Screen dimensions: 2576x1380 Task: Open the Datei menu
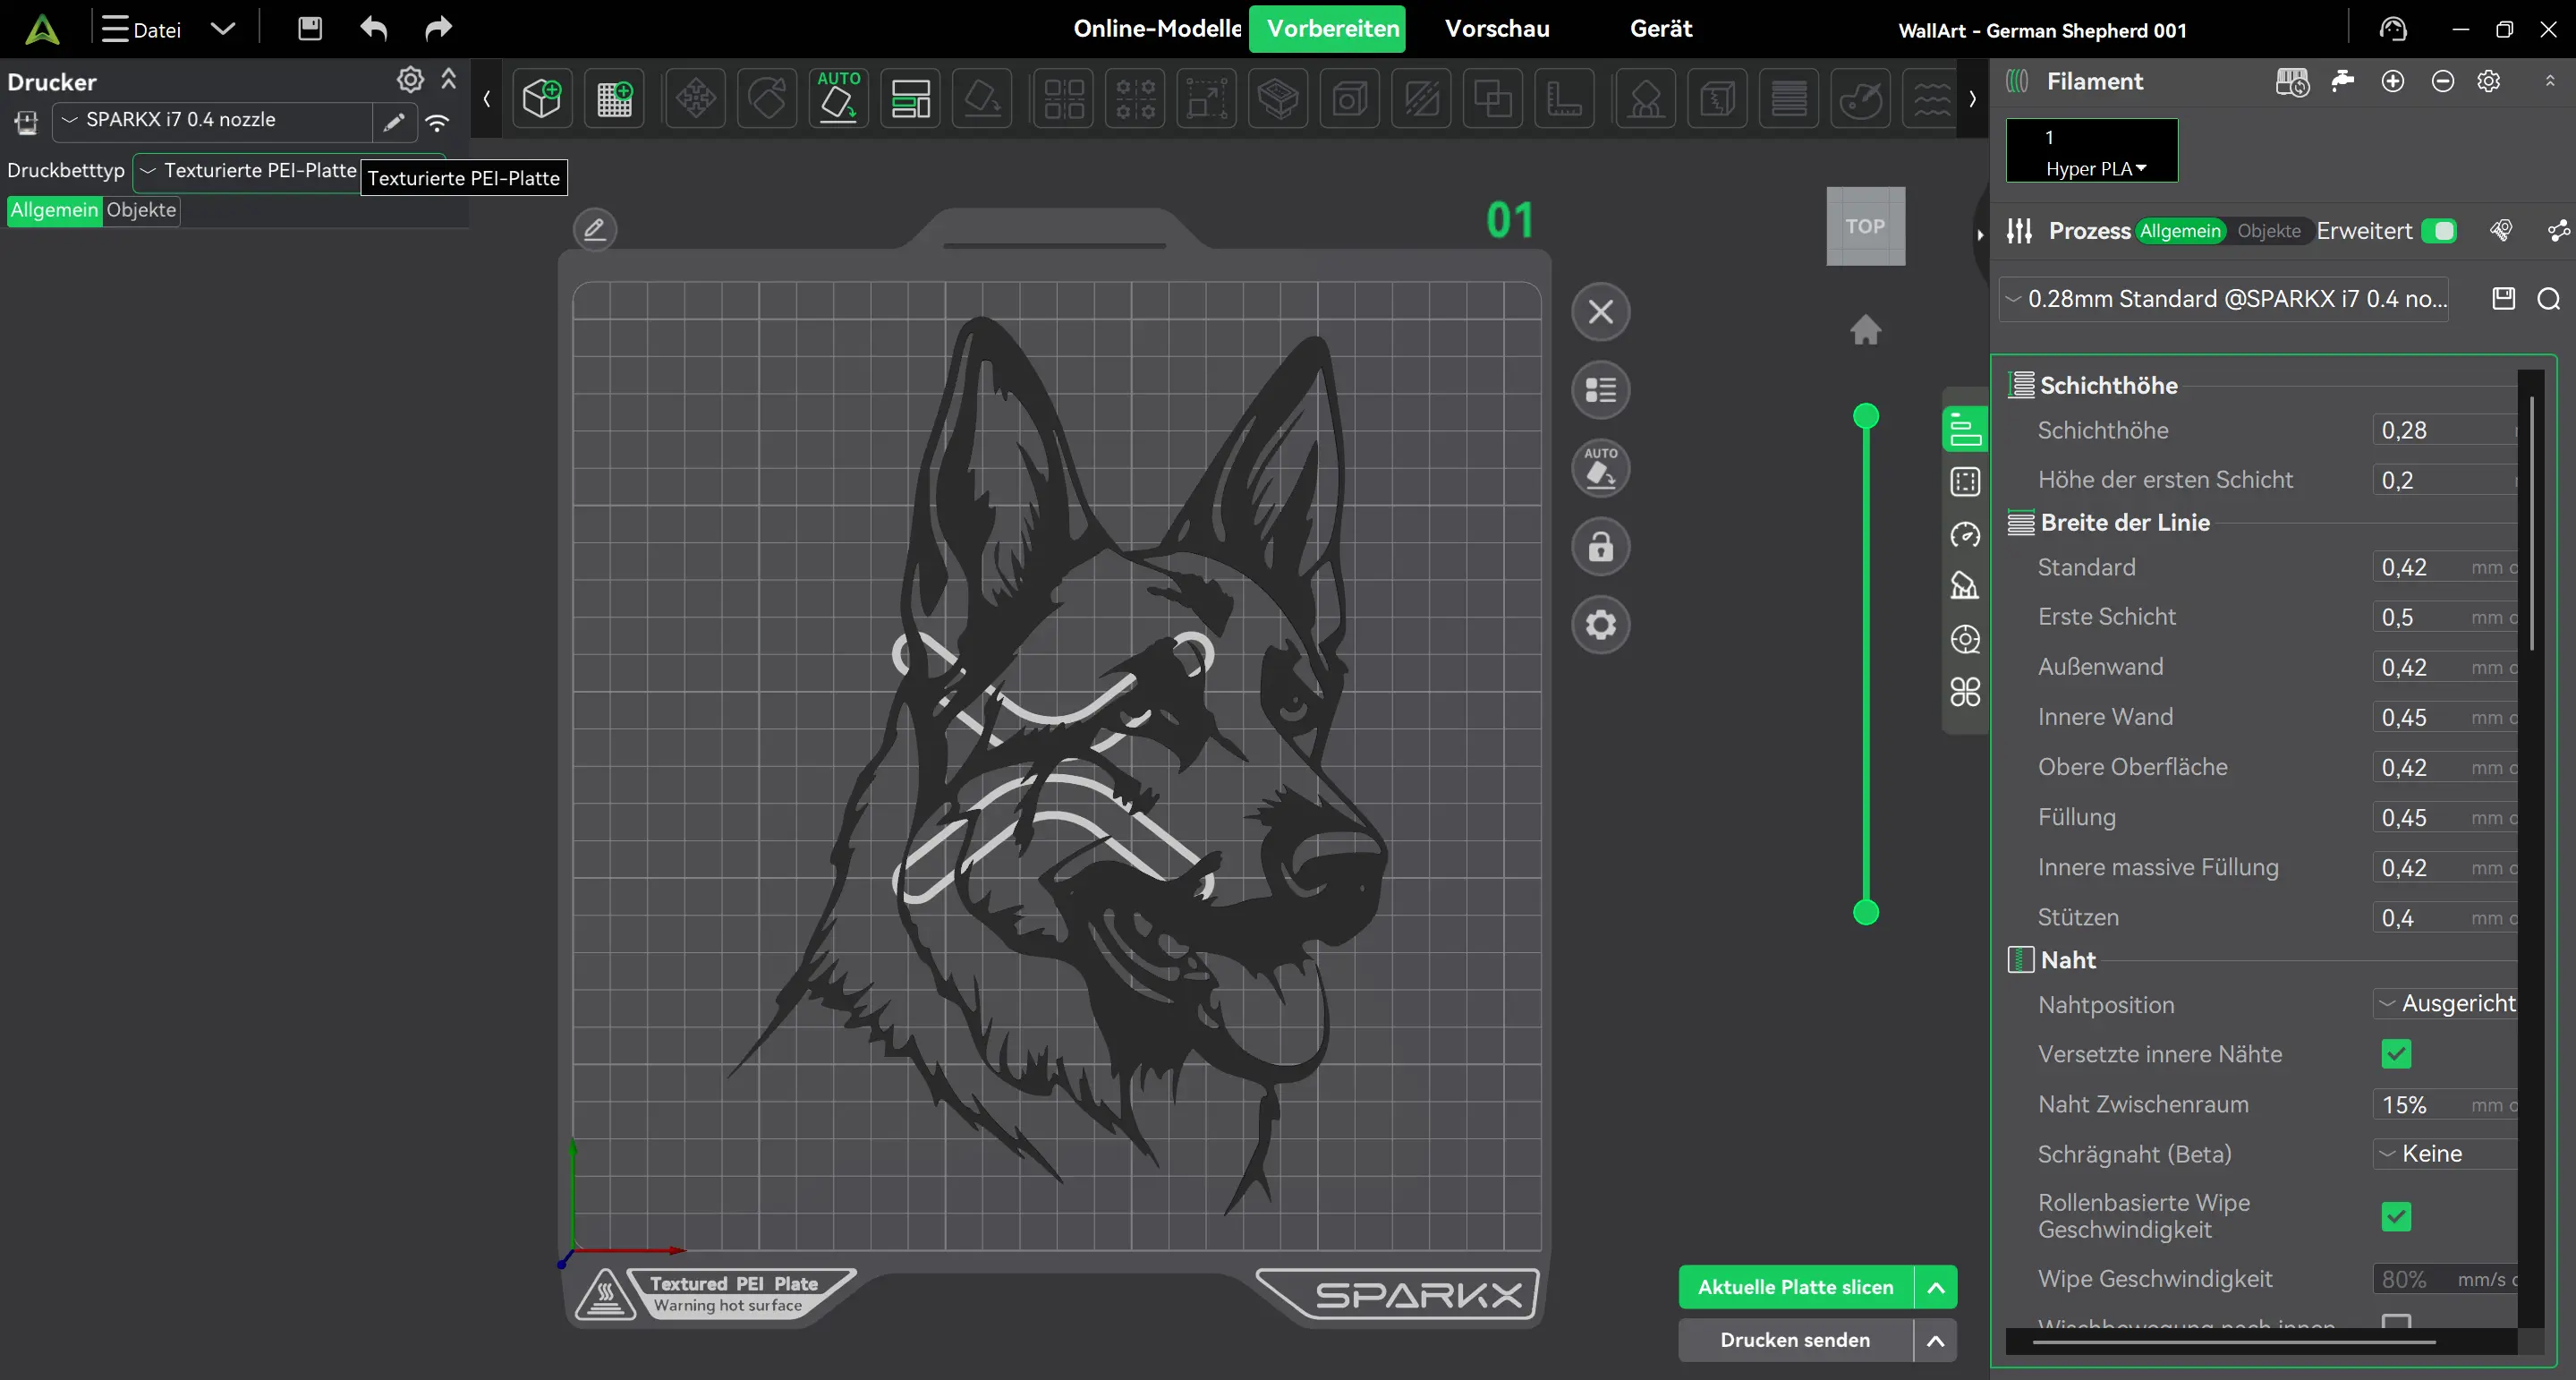[141, 29]
